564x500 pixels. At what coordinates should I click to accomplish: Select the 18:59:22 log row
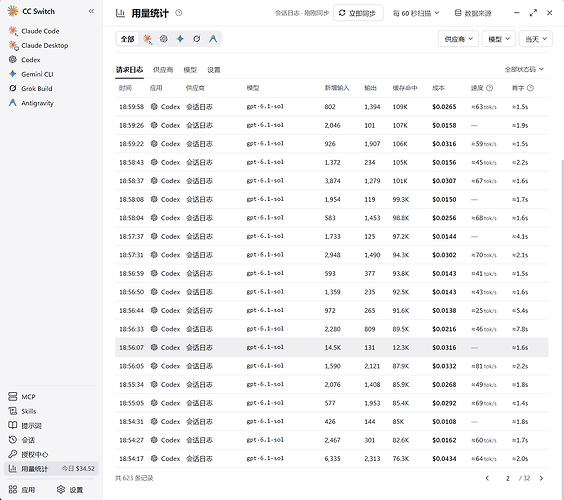click(x=332, y=144)
